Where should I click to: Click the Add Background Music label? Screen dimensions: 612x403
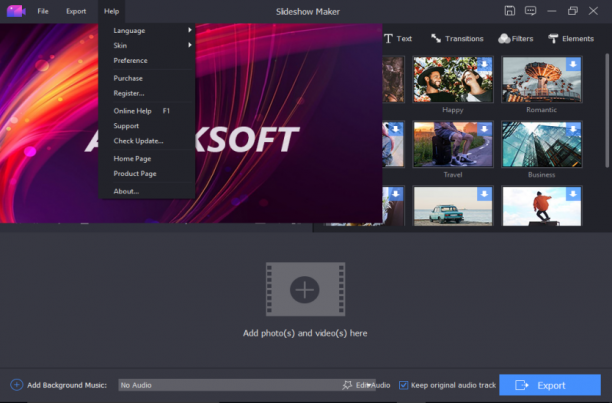pyautogui.click(x=67, y=385)
